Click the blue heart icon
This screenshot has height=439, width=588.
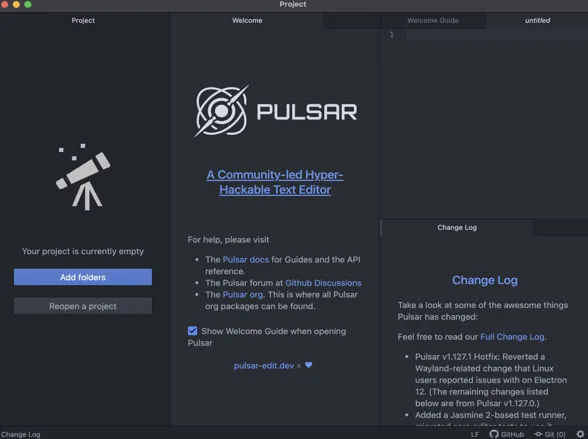(309, 365)
